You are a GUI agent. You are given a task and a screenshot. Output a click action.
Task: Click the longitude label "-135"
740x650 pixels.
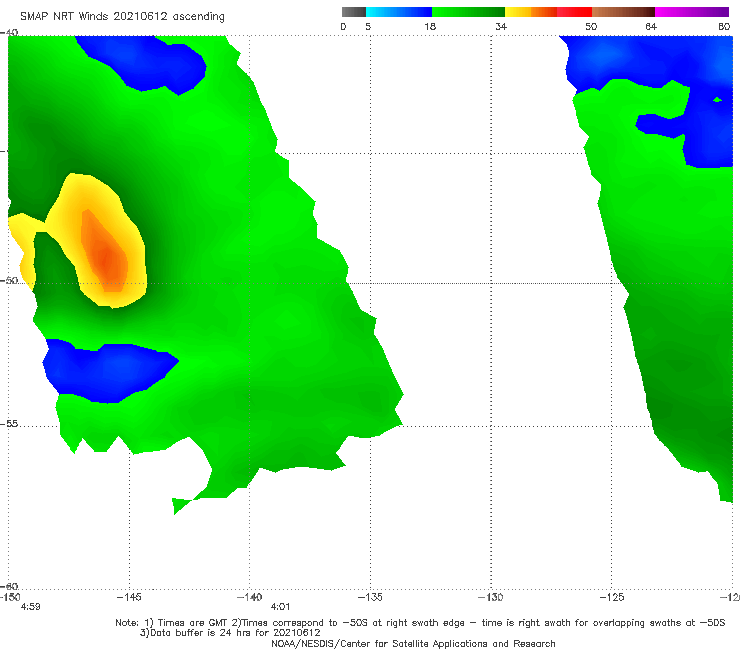tap(370, 597)
